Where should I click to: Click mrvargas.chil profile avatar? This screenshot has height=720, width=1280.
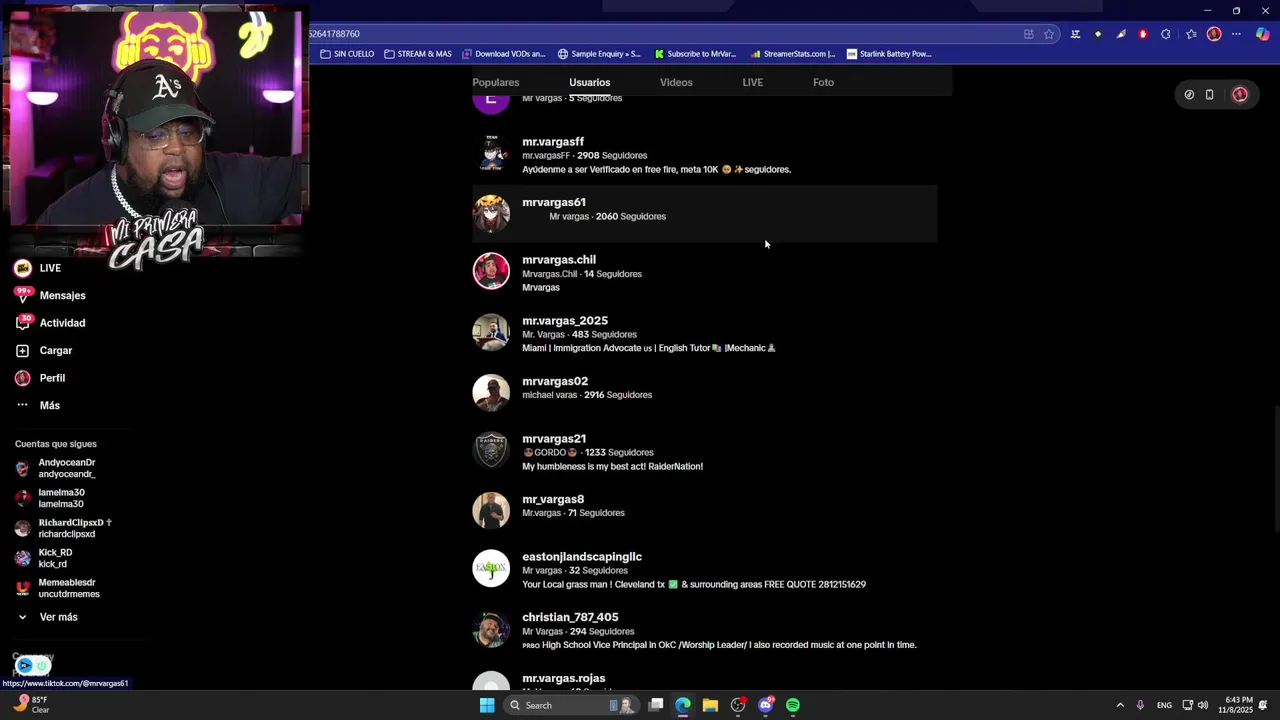coord(491,271)
